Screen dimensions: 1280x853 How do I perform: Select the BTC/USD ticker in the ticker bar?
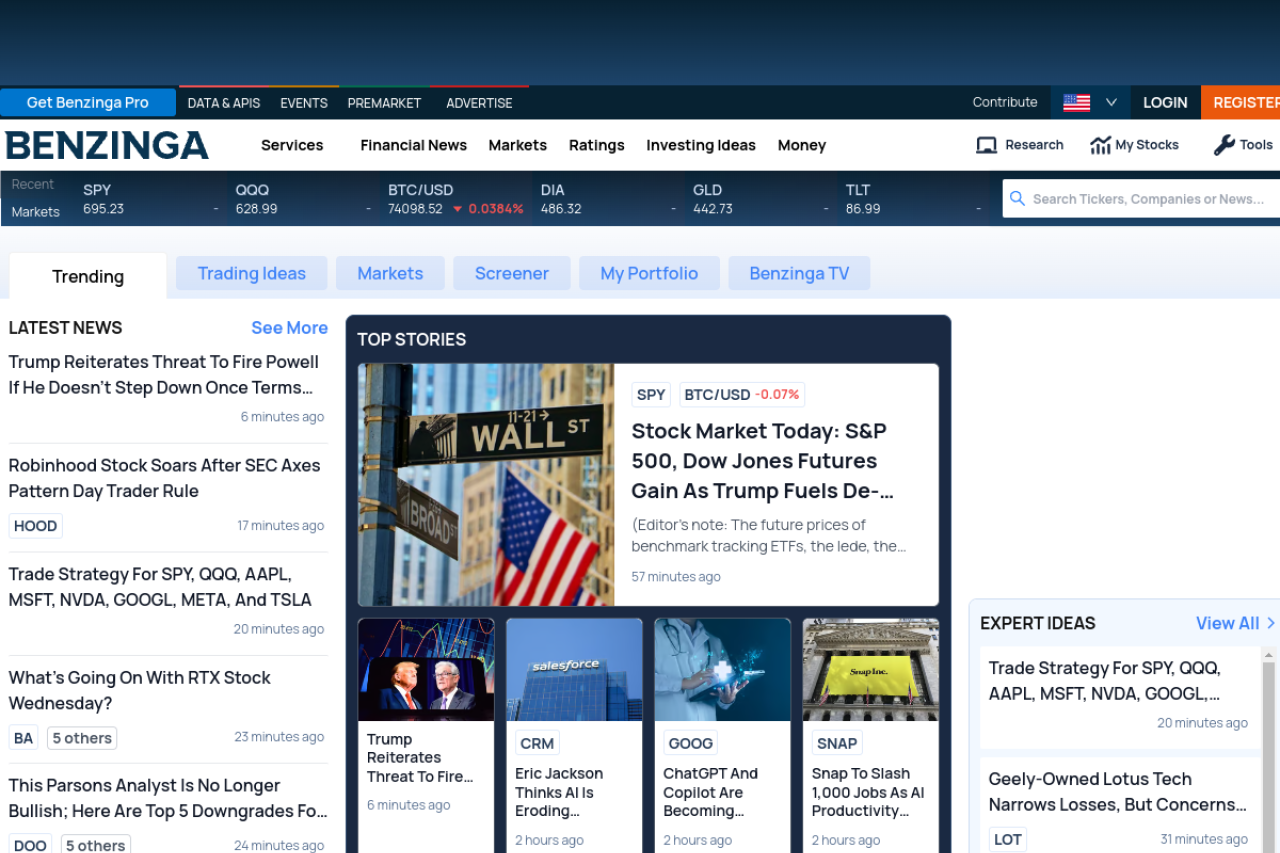point(456,199)
